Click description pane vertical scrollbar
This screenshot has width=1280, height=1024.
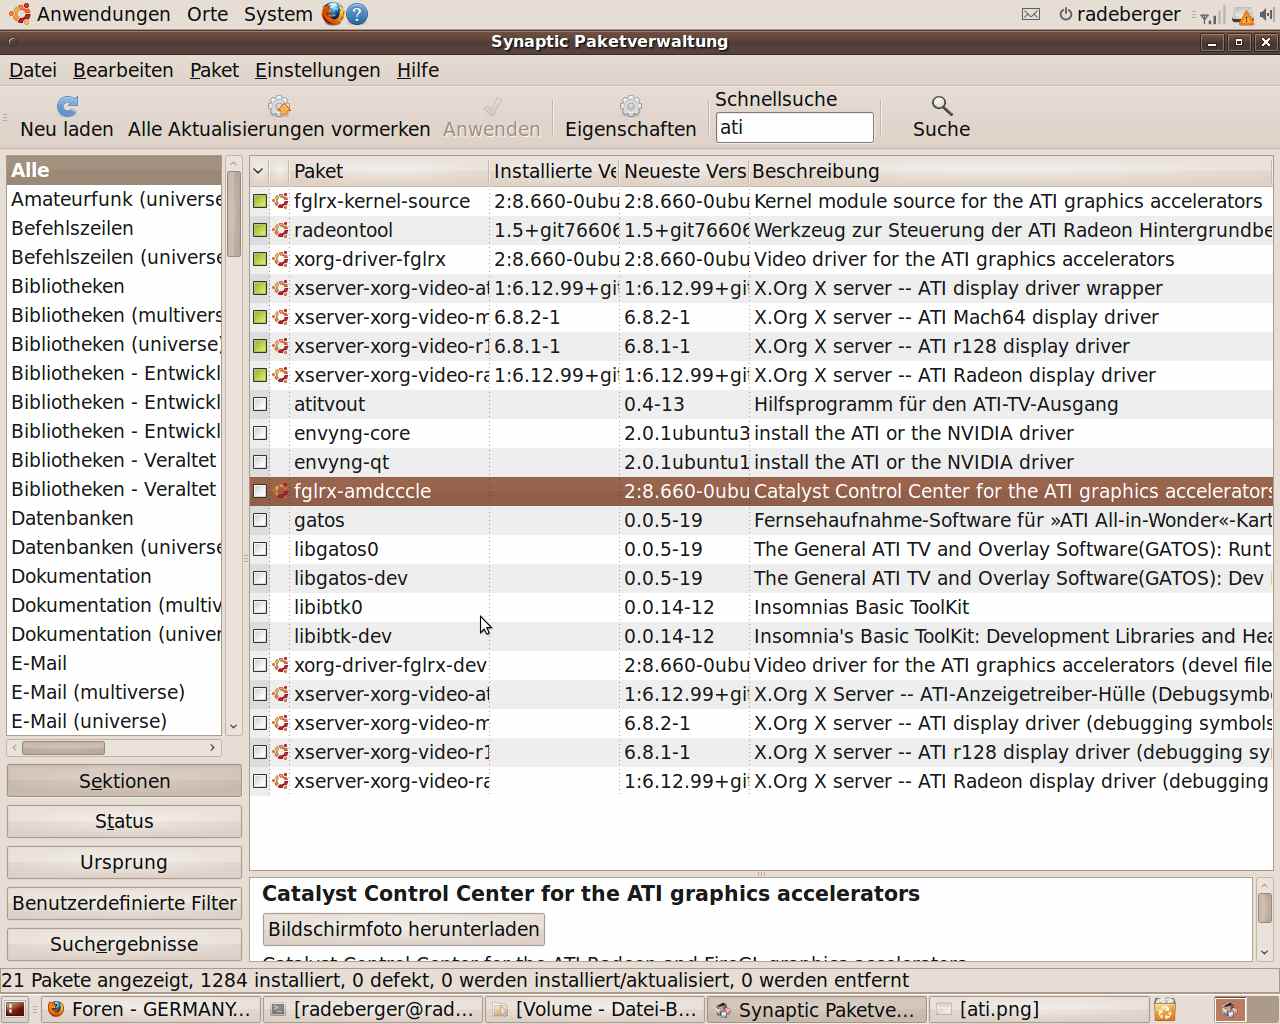click(x=1264, y=908)
